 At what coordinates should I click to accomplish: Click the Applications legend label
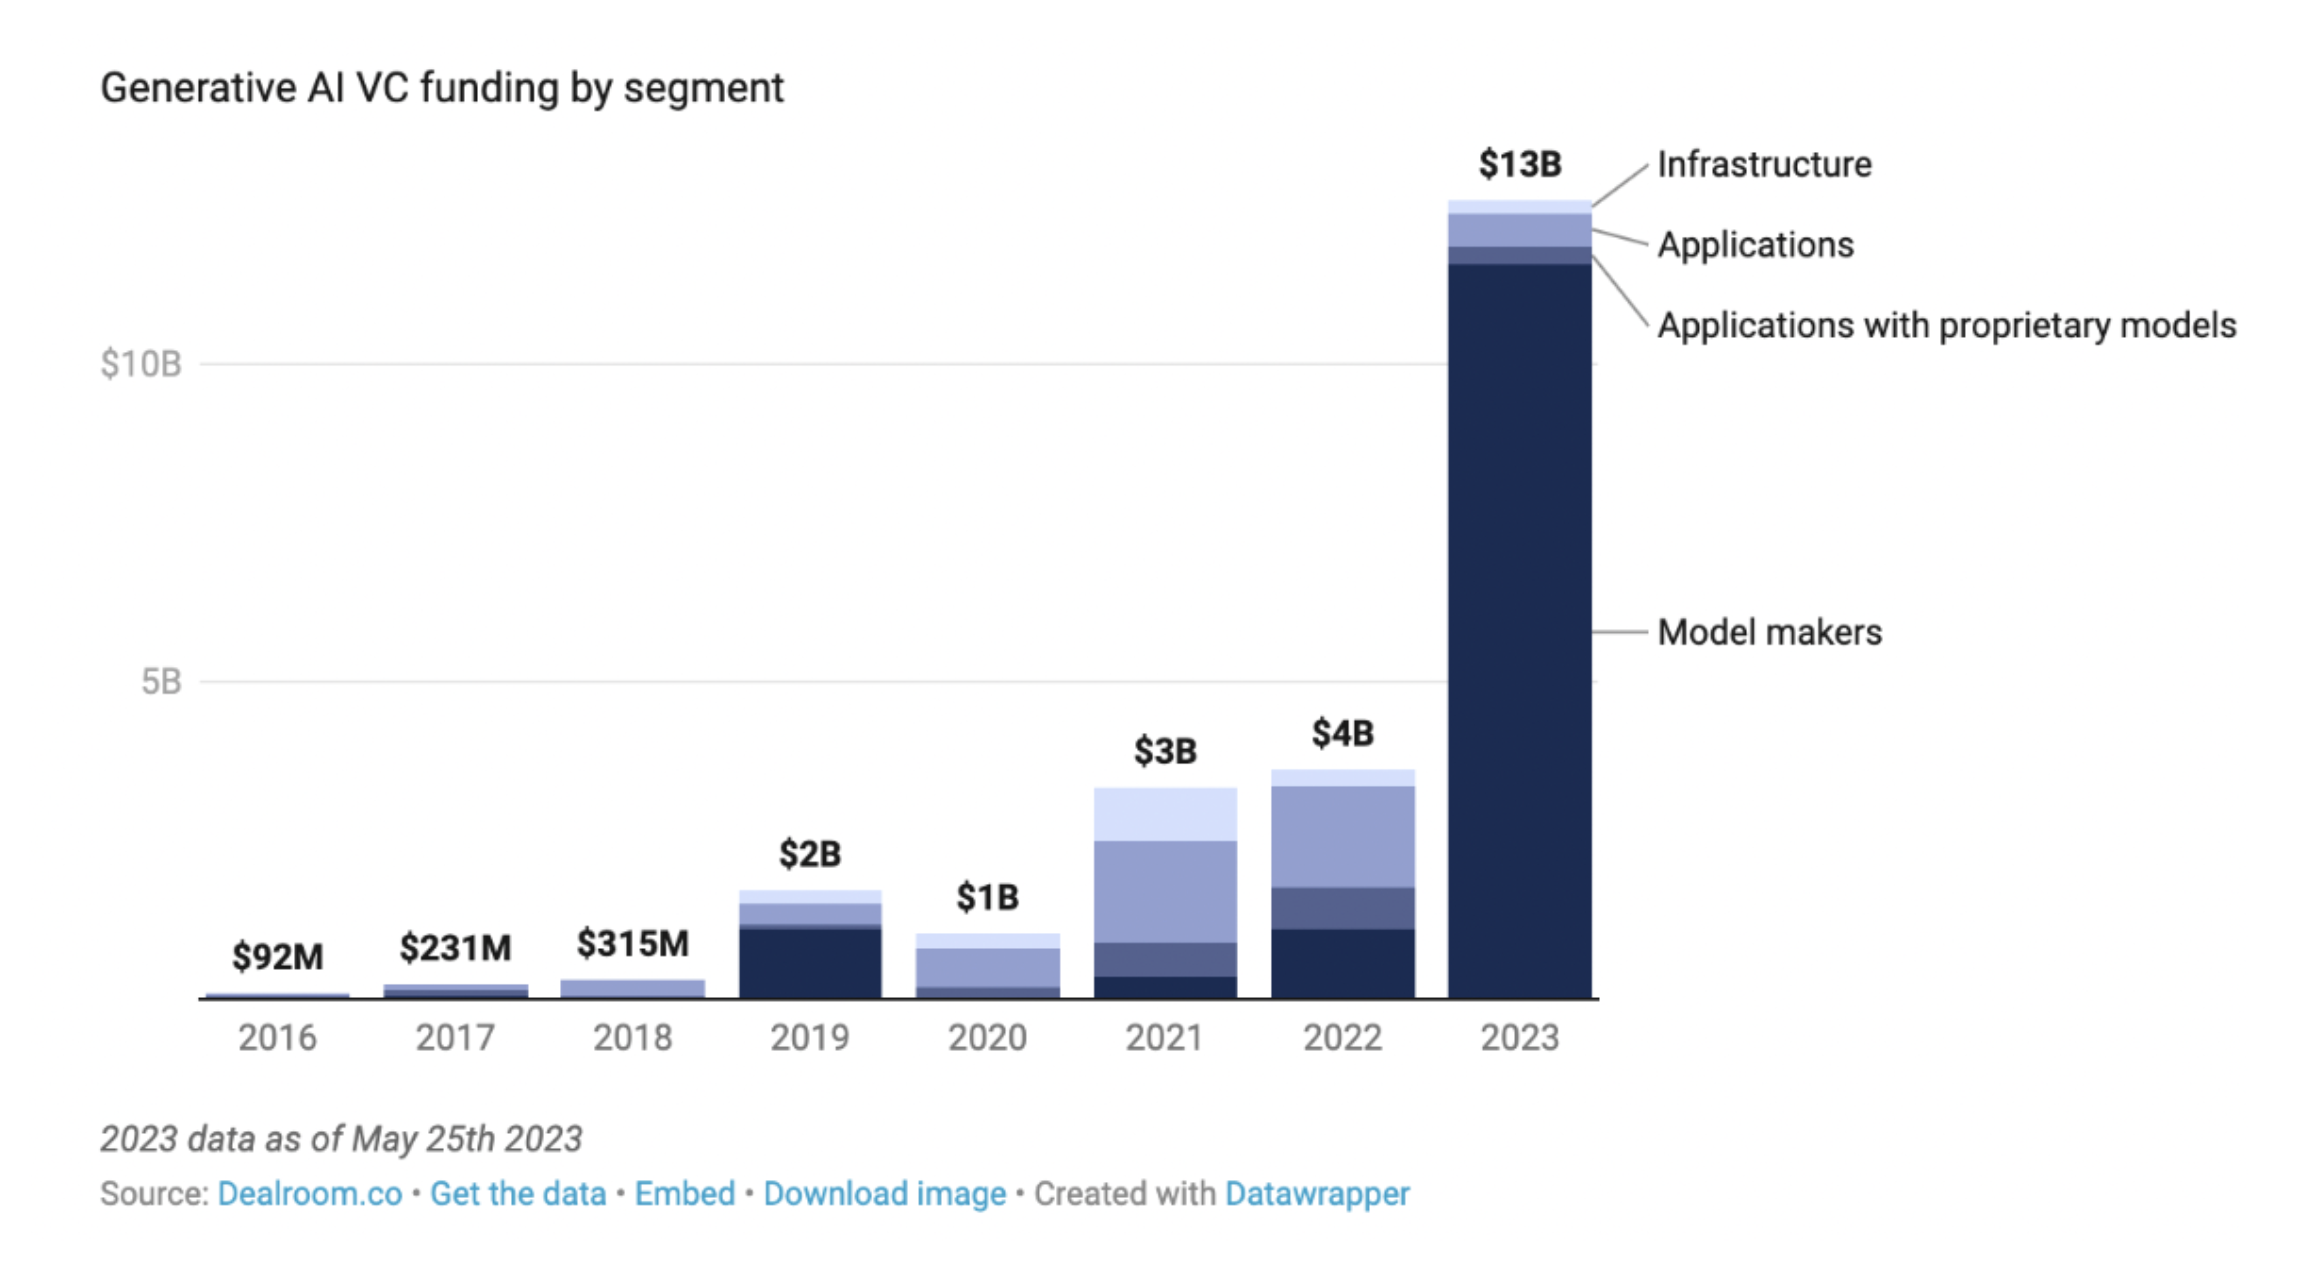(x=1755, y=245)
